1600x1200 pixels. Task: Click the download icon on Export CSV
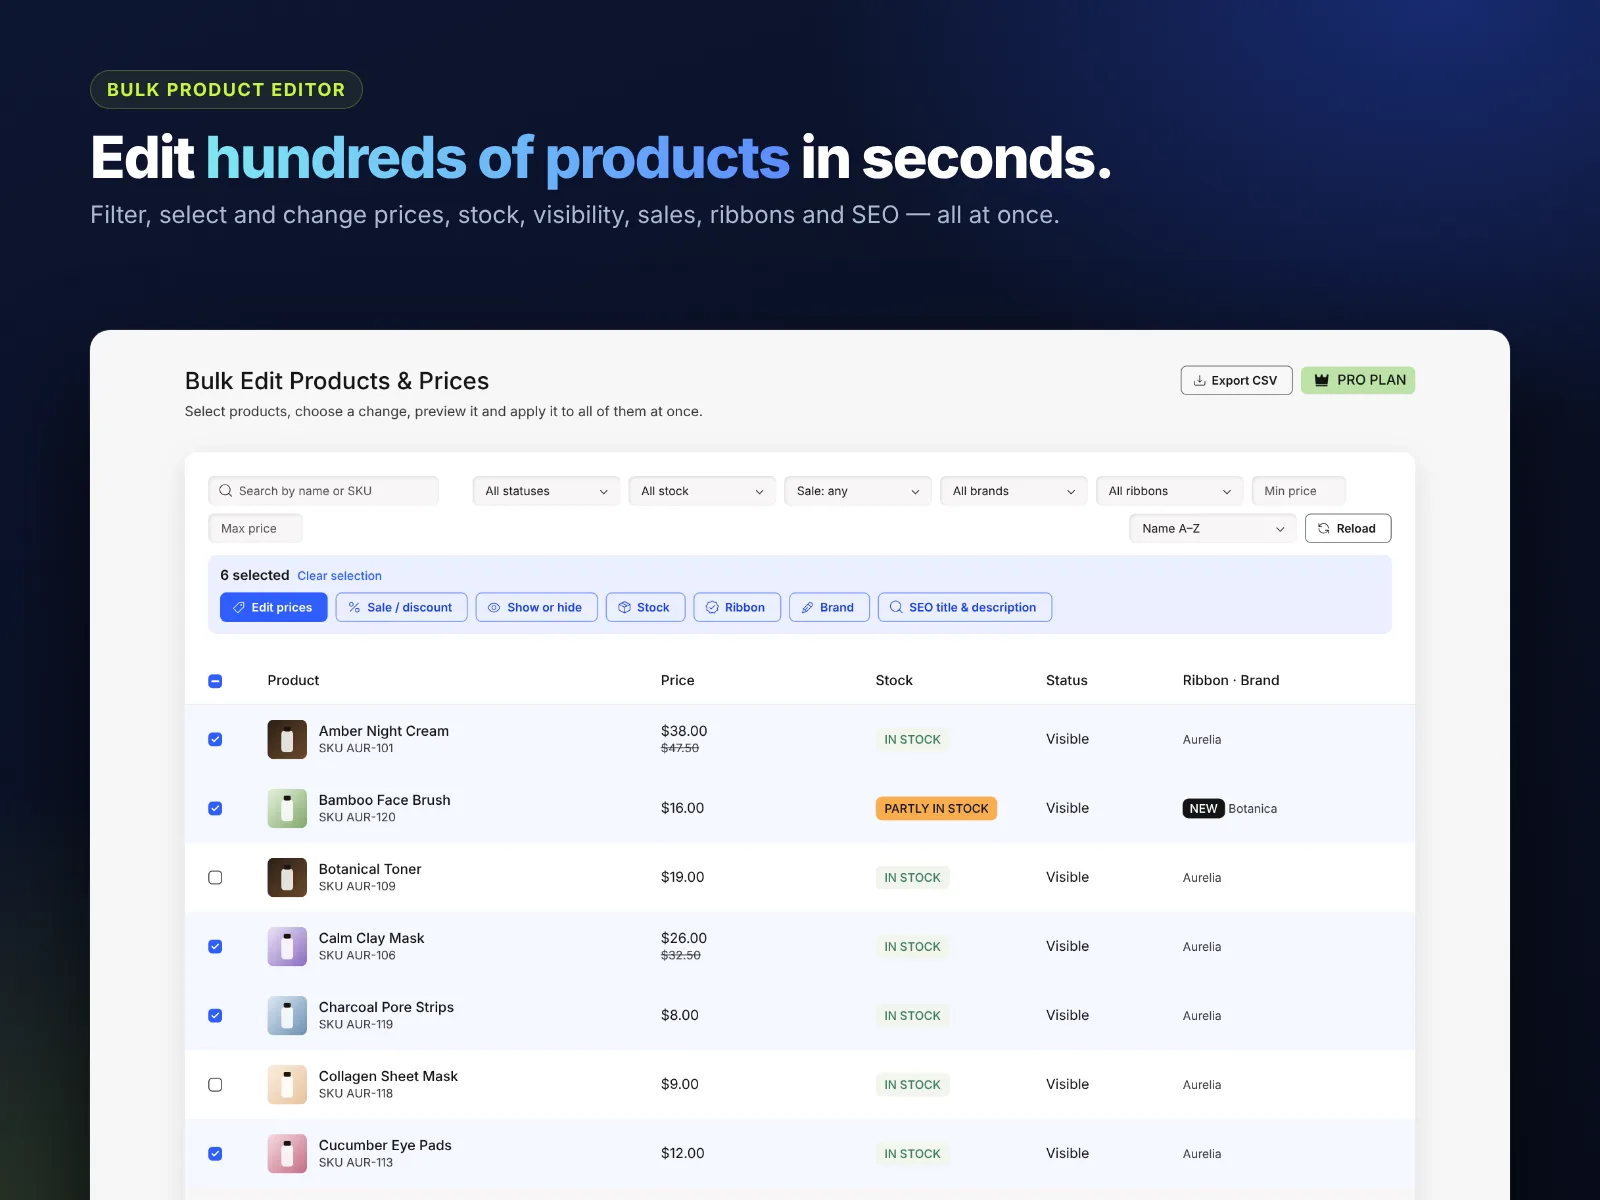coord(1199,380)
